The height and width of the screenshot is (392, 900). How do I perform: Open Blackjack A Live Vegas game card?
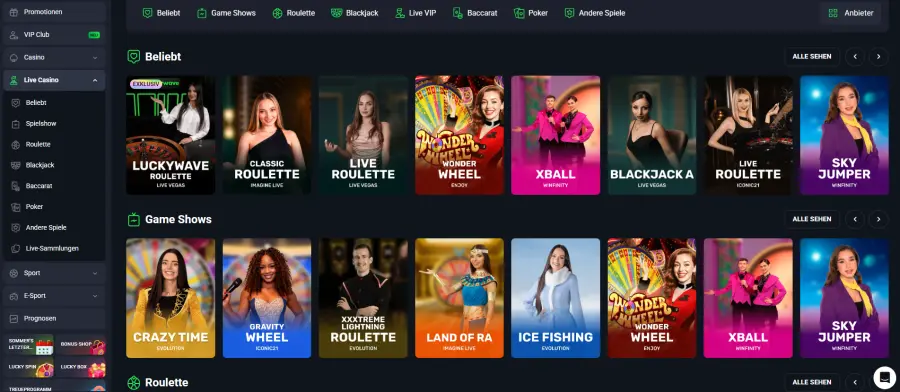coord(652,135)
